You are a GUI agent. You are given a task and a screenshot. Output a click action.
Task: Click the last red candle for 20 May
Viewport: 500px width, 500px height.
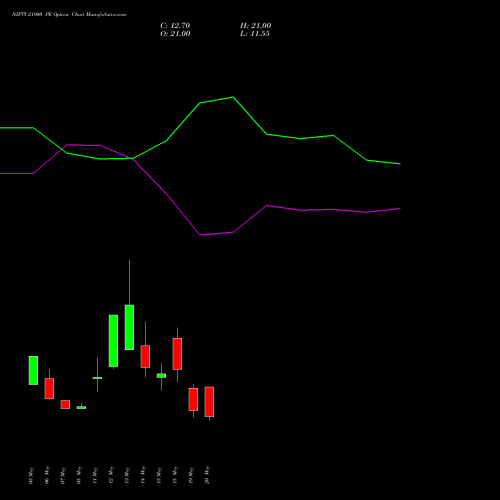click(209, 402)
